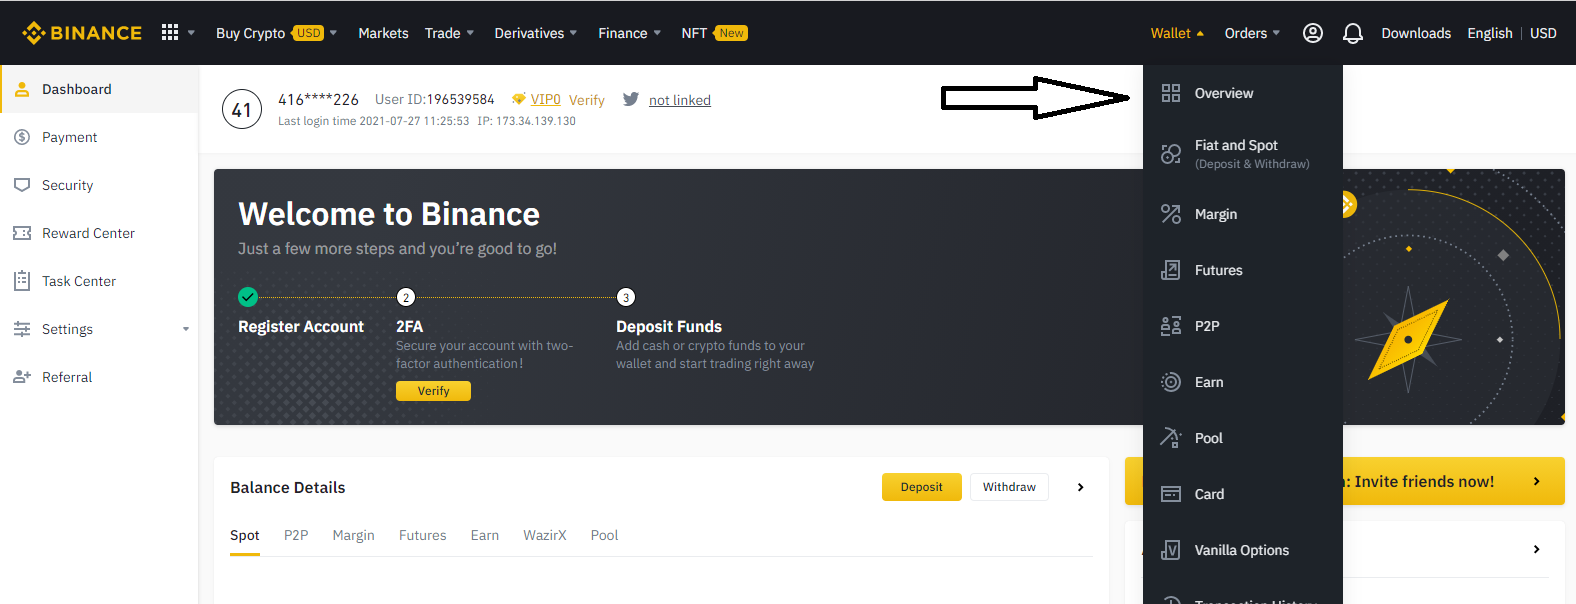
Task: Click the VIP diamond icon
Action: pos(518,99)
